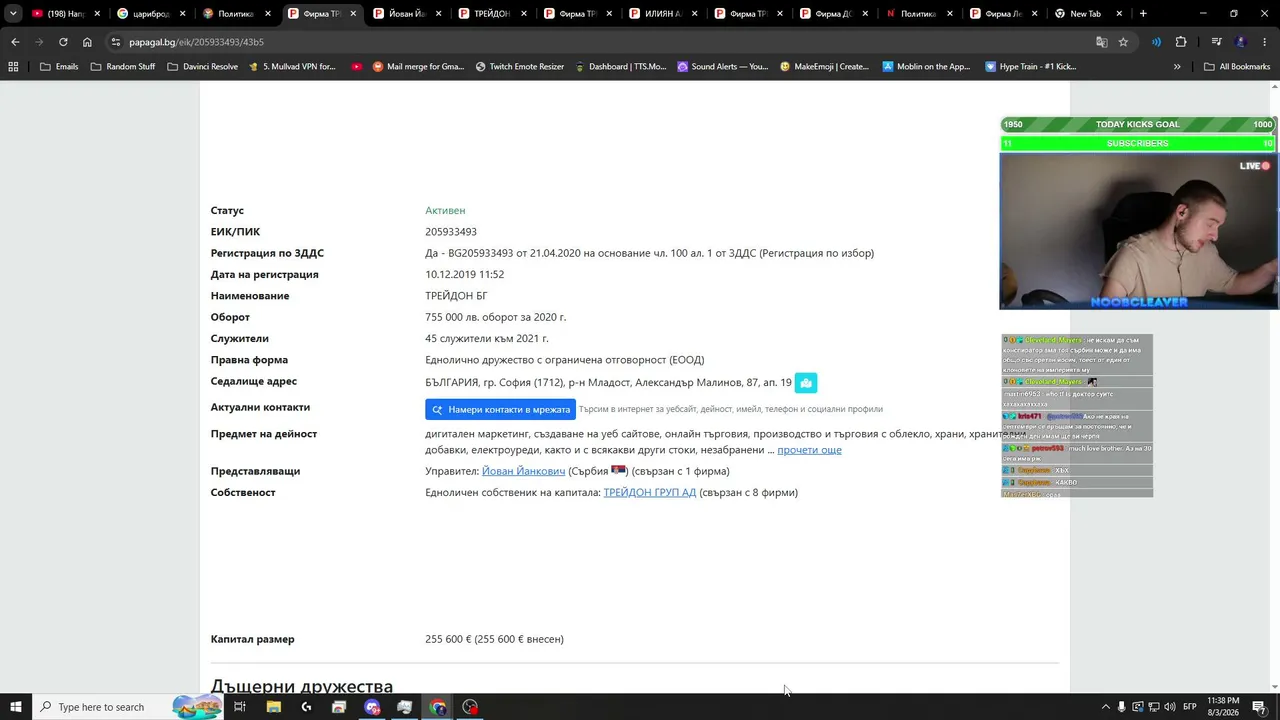Screen dimensions: 1280x720
Task: Open the Moblin on the App bookmark
Action: (x=927, y=67)
